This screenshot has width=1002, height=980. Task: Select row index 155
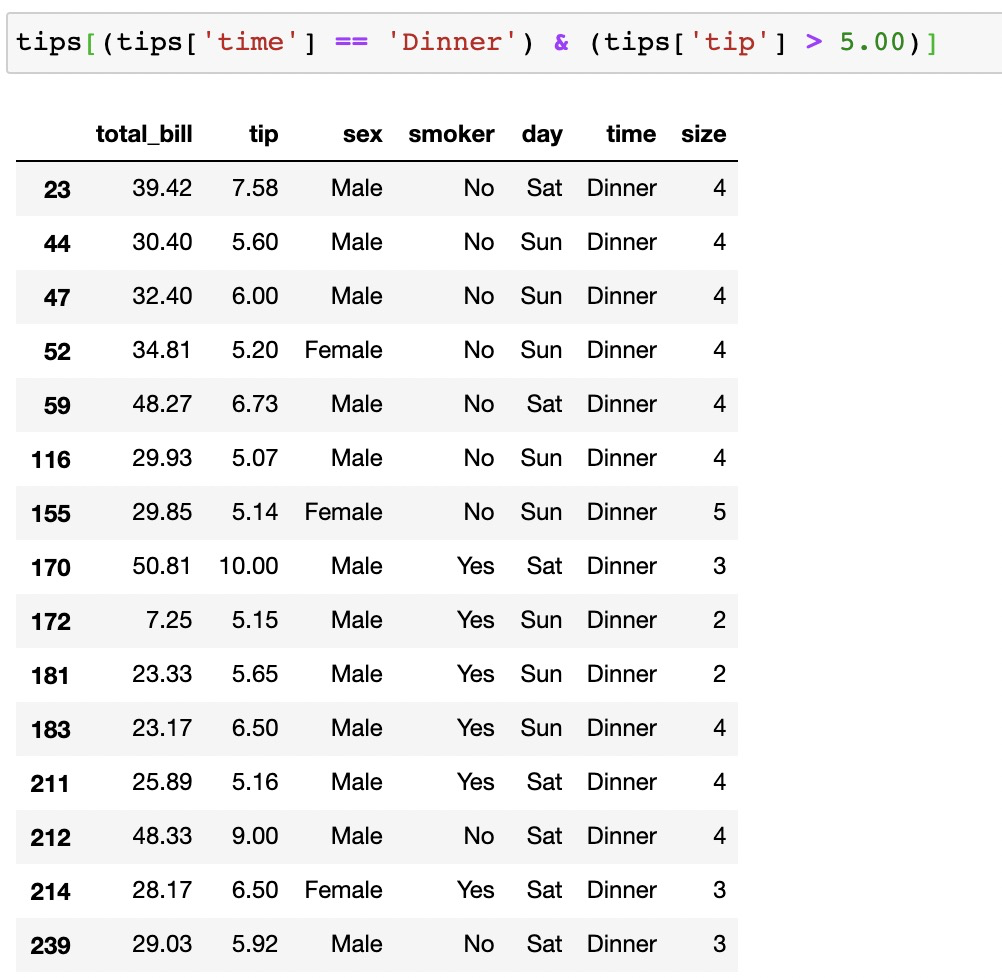pyautogui.click(x=50, y=513)
